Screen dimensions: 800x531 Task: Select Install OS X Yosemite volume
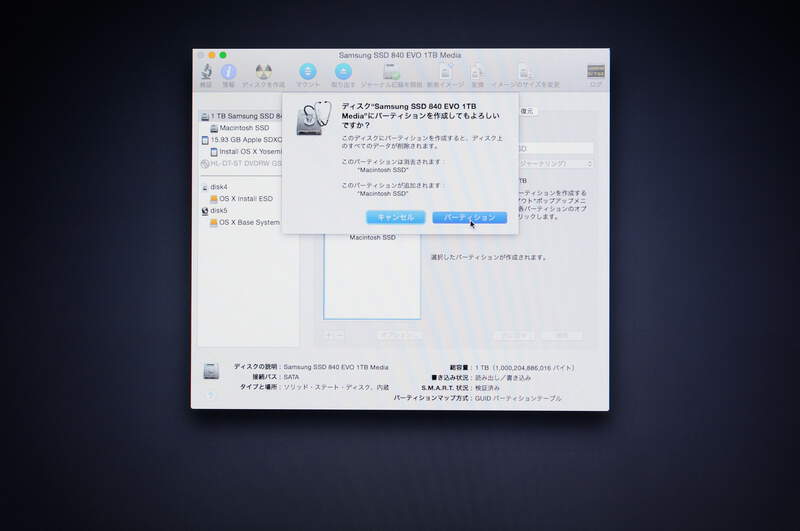[x=246, y=151]
